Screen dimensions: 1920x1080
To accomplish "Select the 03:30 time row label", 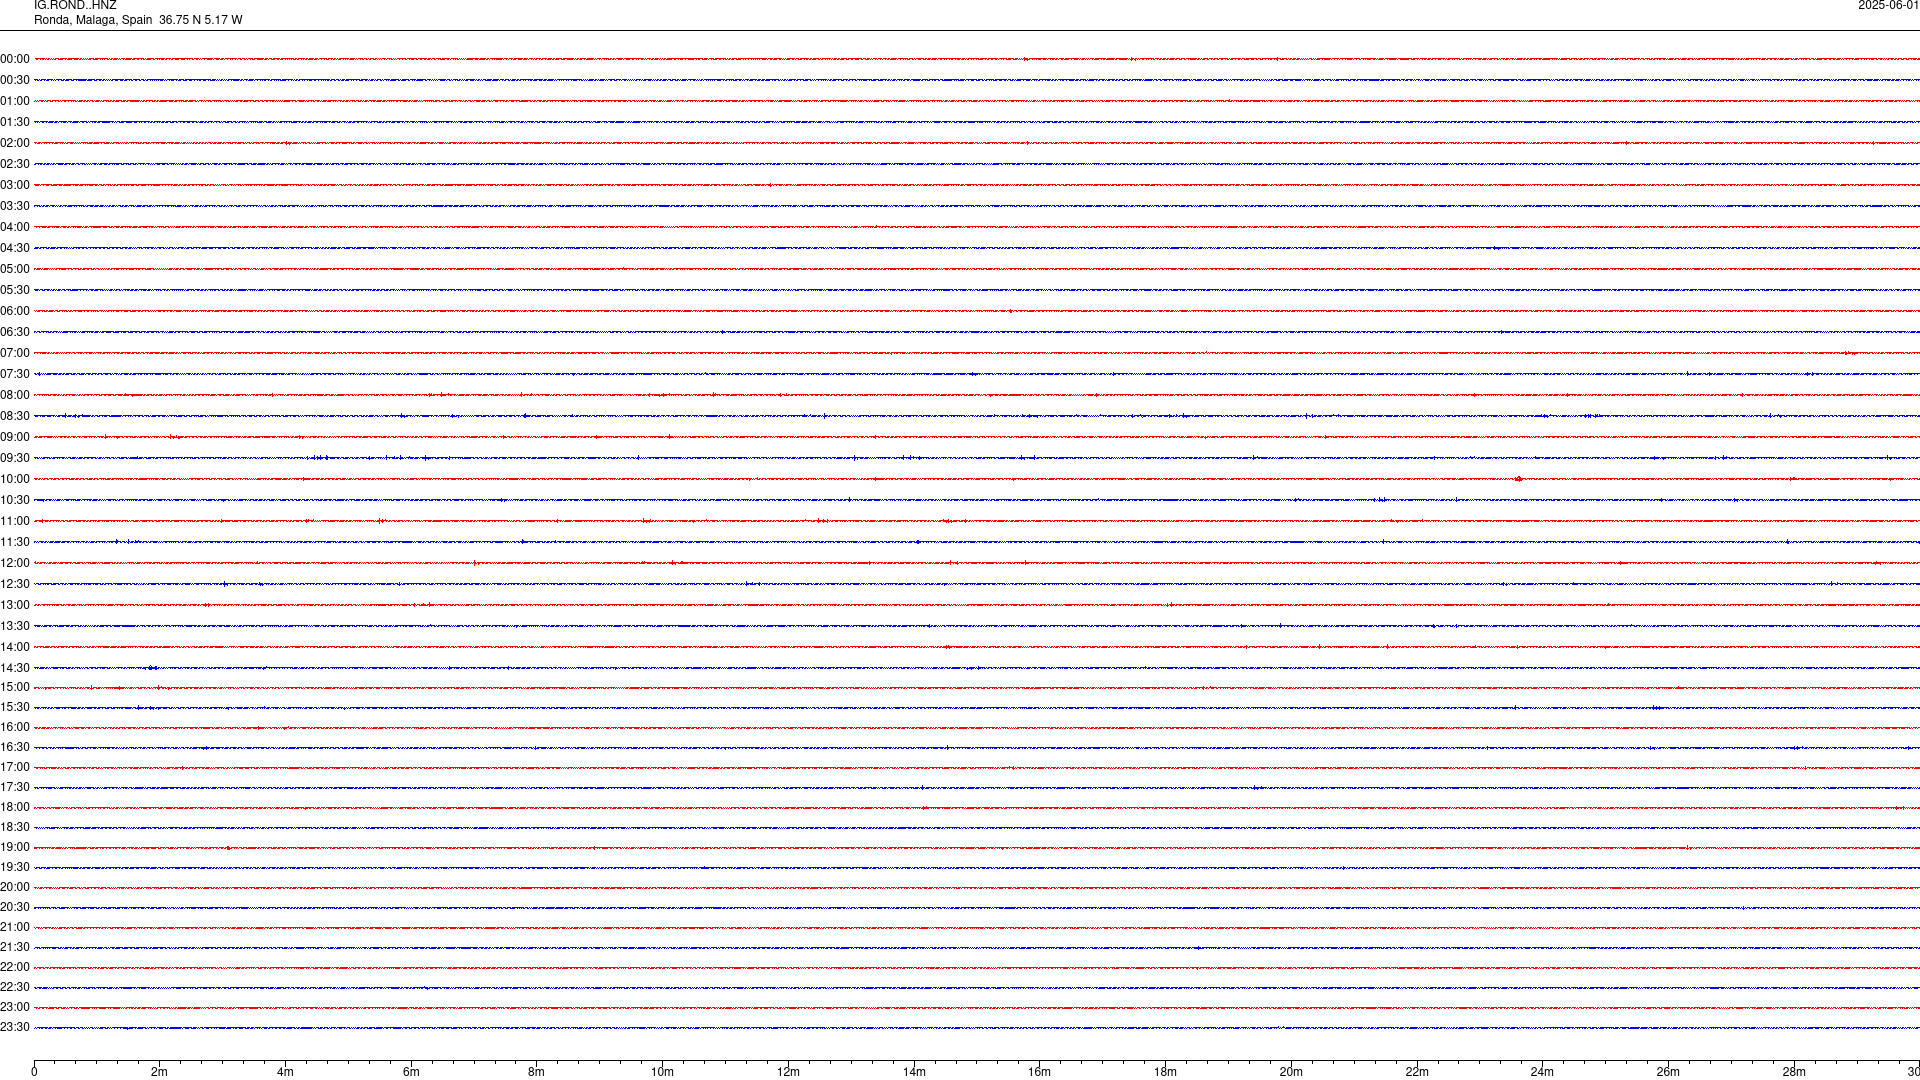I will pyautogui.click(x=15, y=206).
